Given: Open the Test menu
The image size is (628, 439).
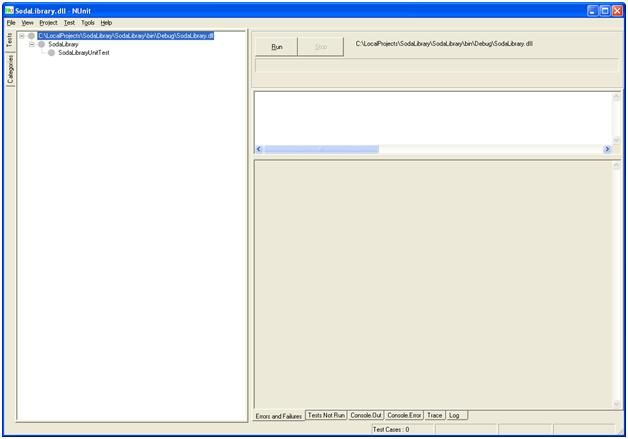Looking at the screenshot, I should pos(69,23).
